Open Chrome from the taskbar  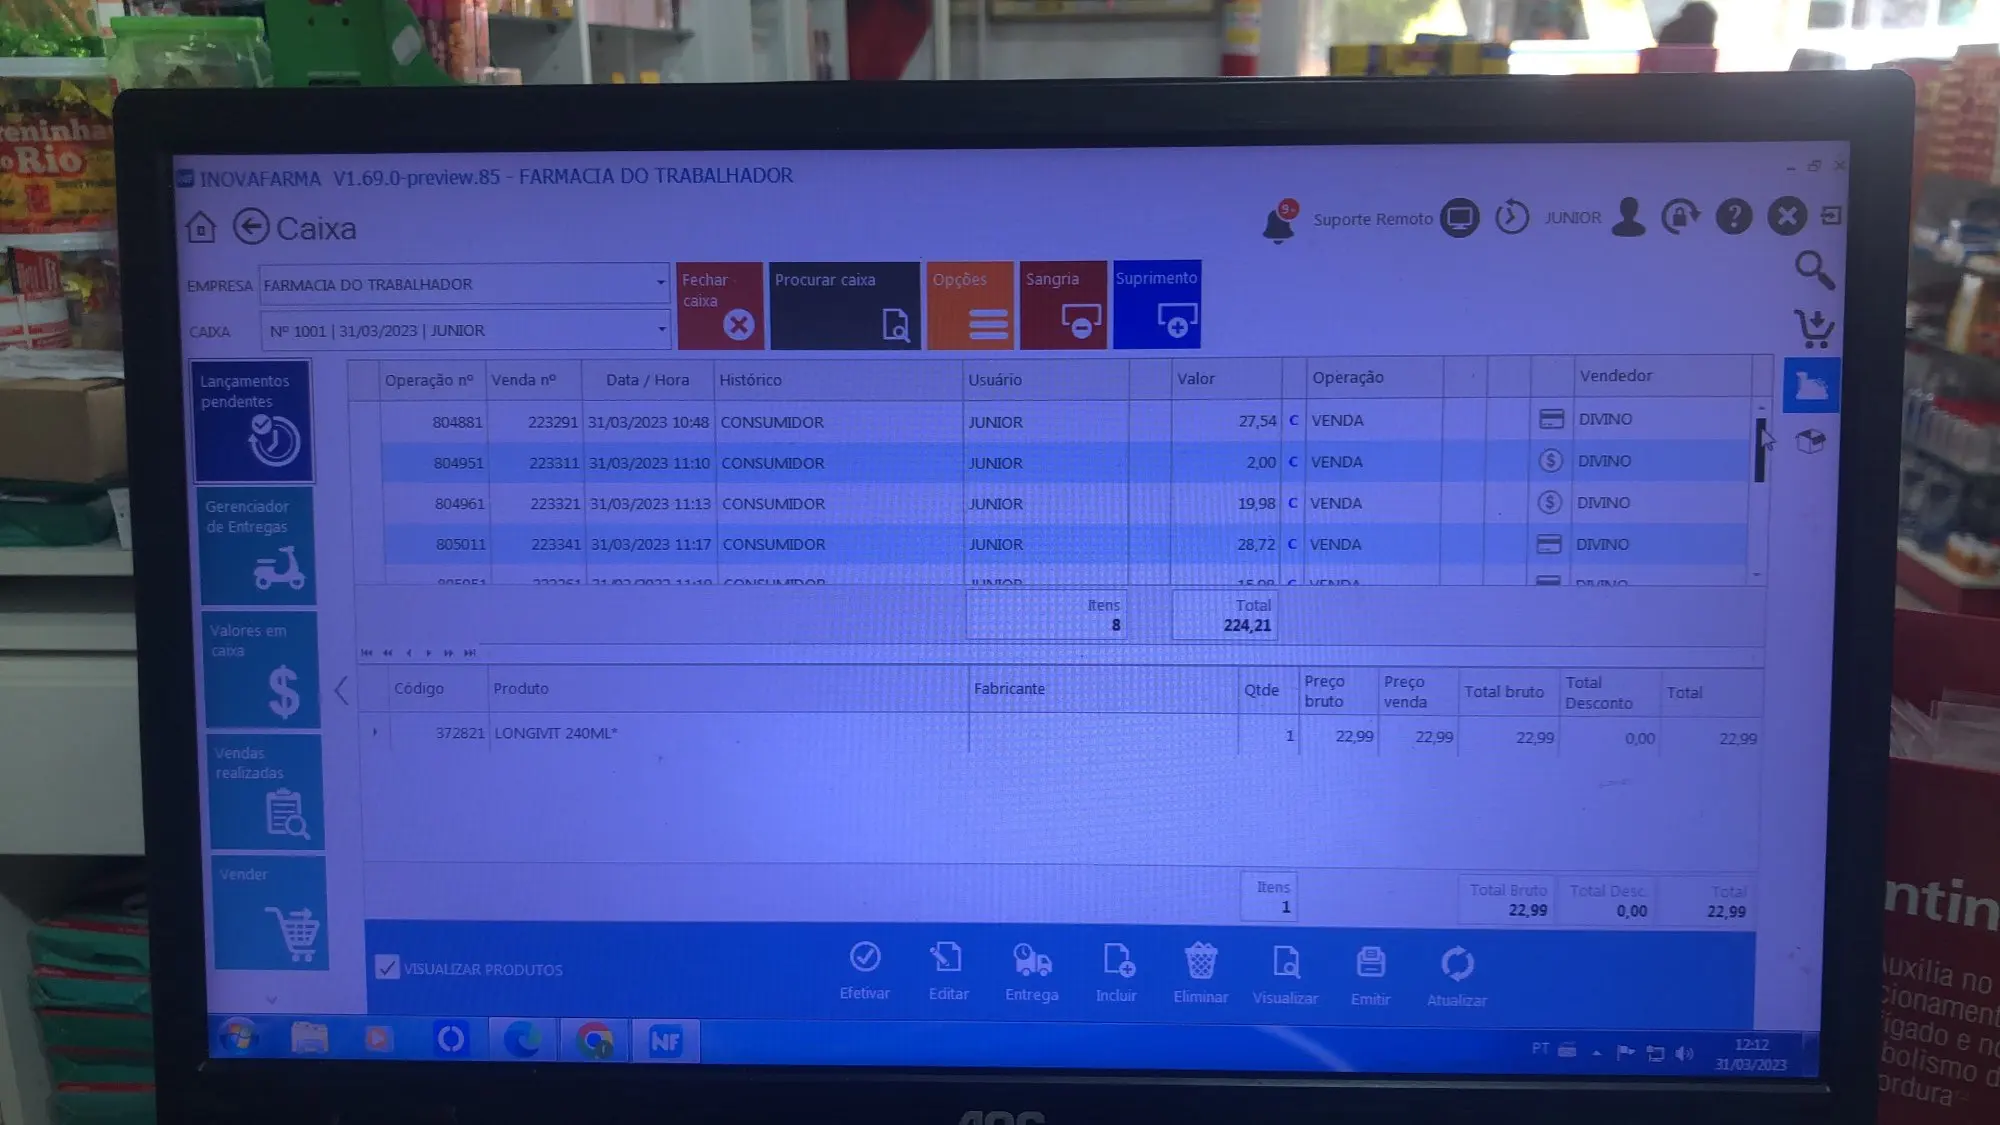pos(594,1041)
